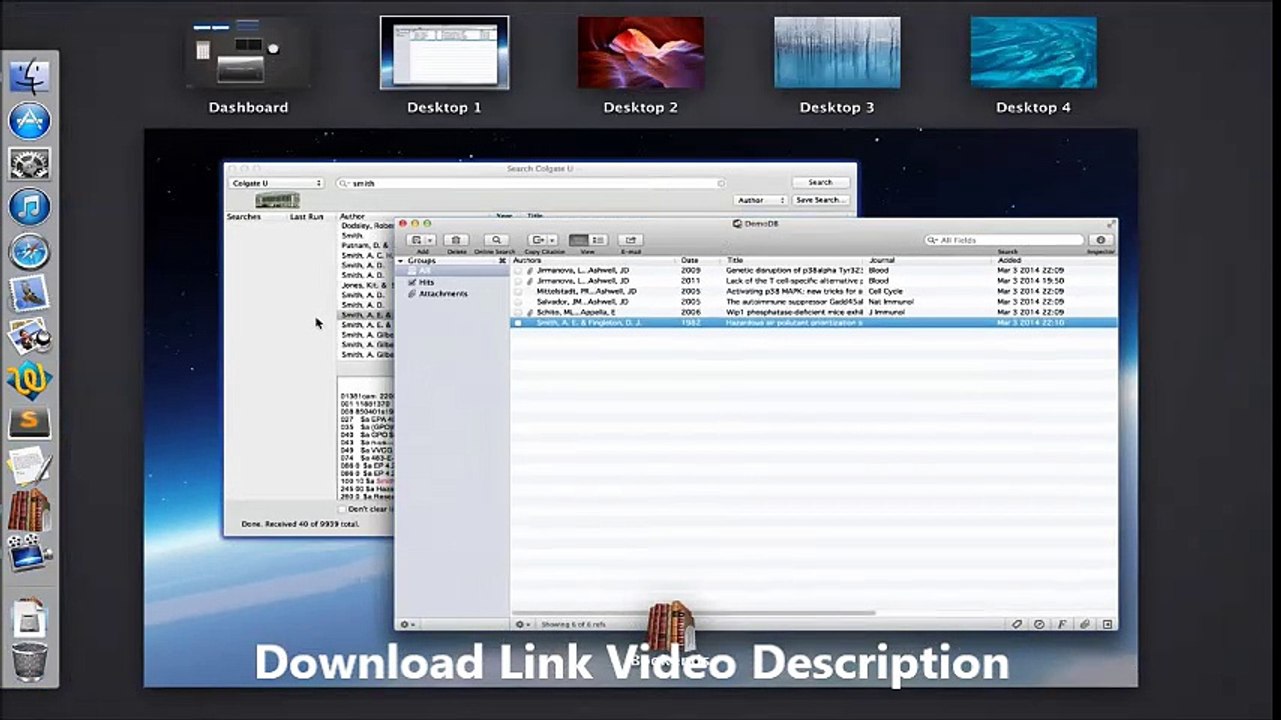The image size is (1281, 720).
Task: Tick the checkbox for the Schito reference
Action: [518, 312]
